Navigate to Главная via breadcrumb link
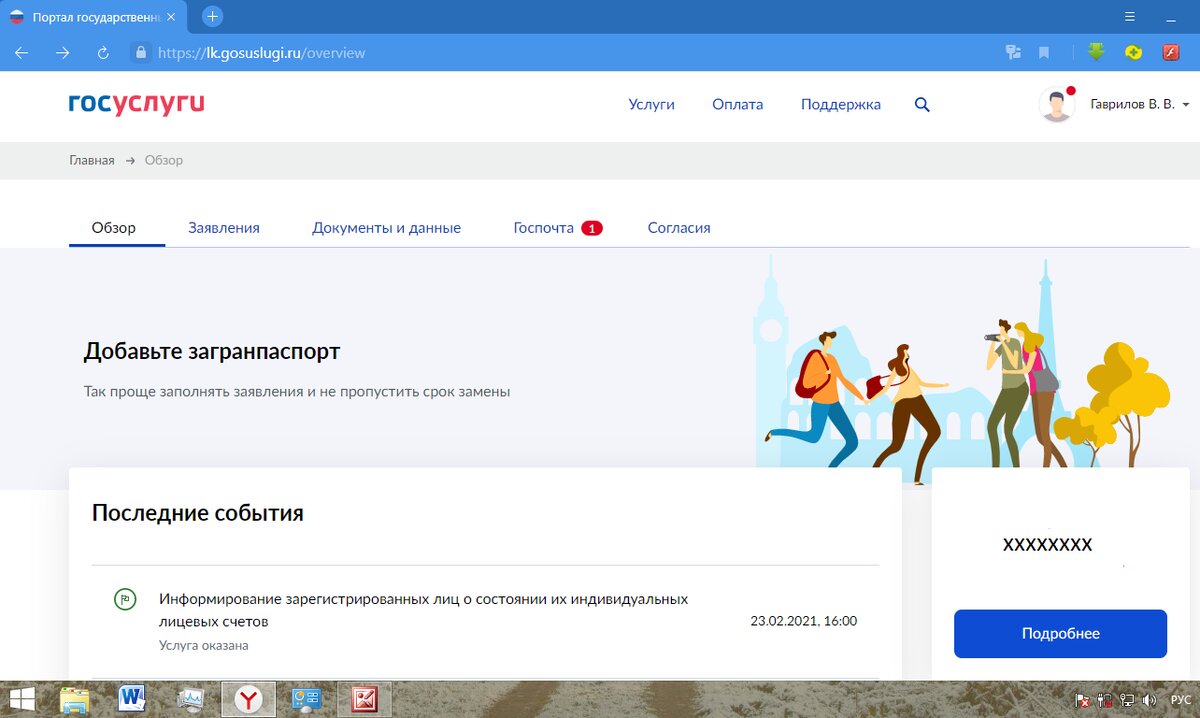Viewport: 1200px width, 718px height. coord(90,159)
